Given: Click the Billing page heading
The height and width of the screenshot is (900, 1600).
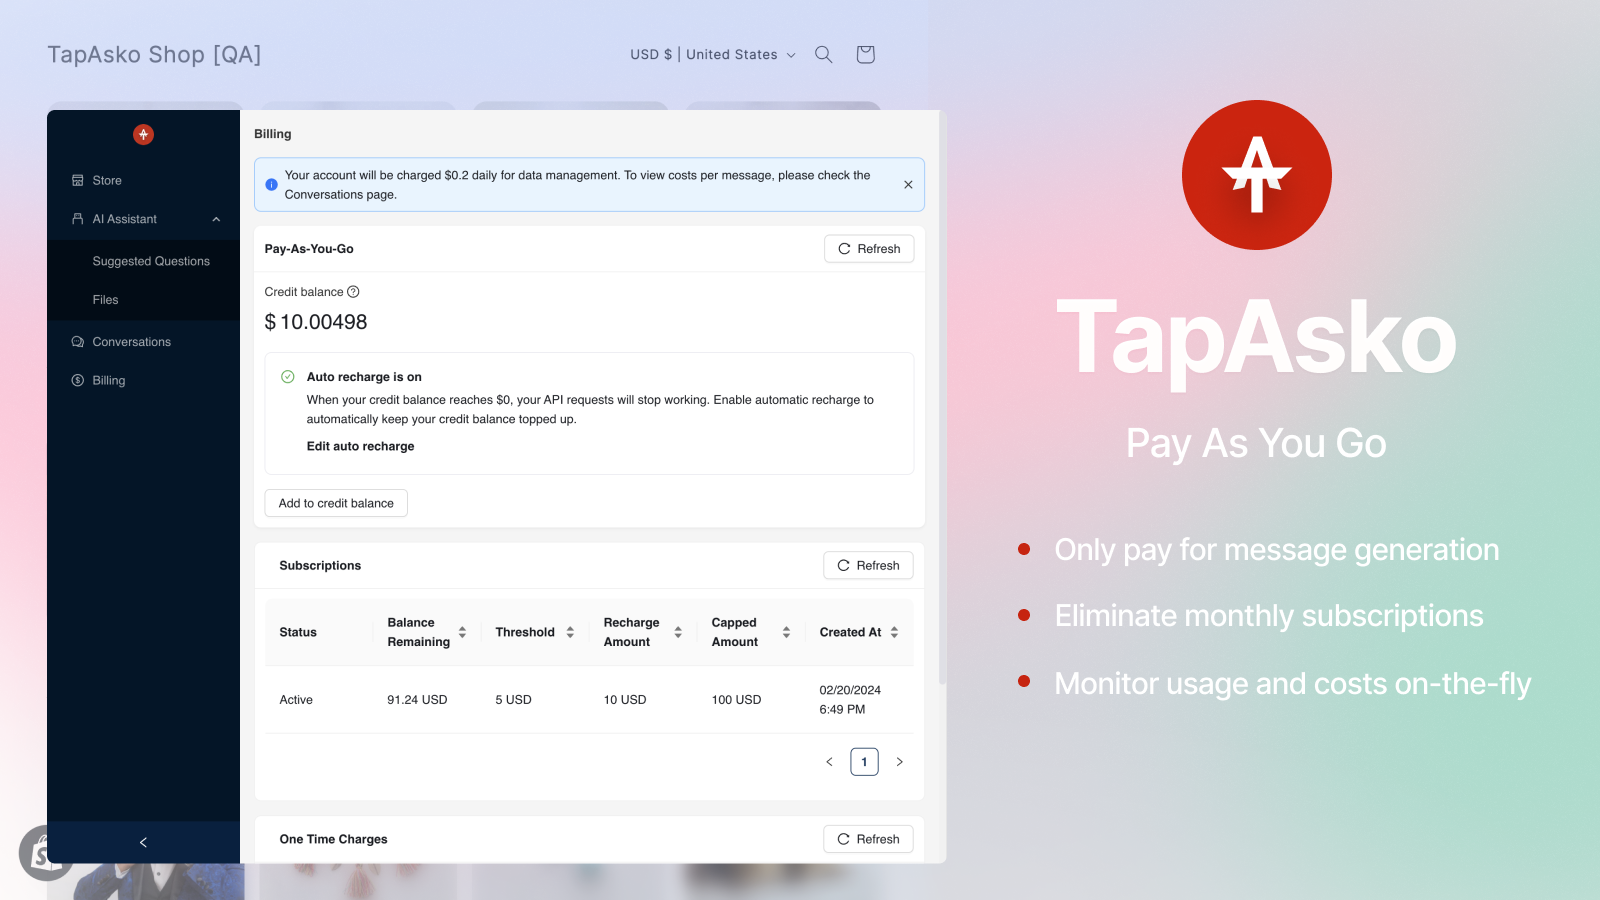Looking at the screenshot, I should coord(273,134).
